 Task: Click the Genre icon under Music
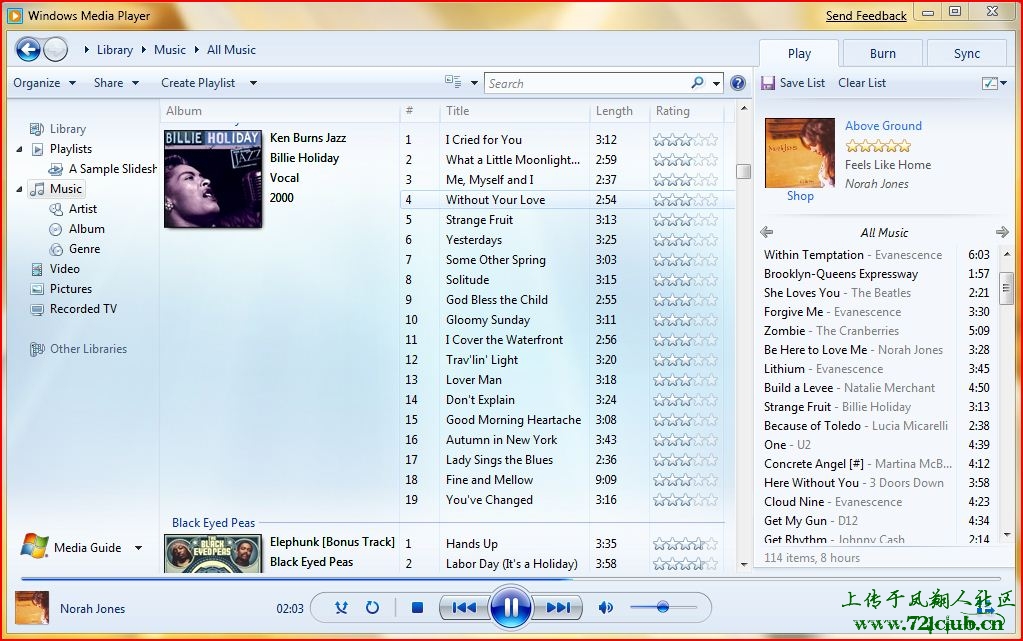(57, 249)
